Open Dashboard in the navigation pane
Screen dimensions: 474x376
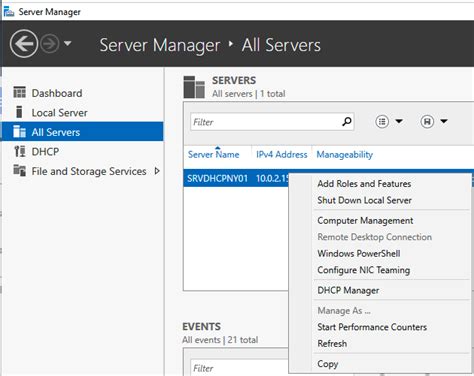click(57, 93)
